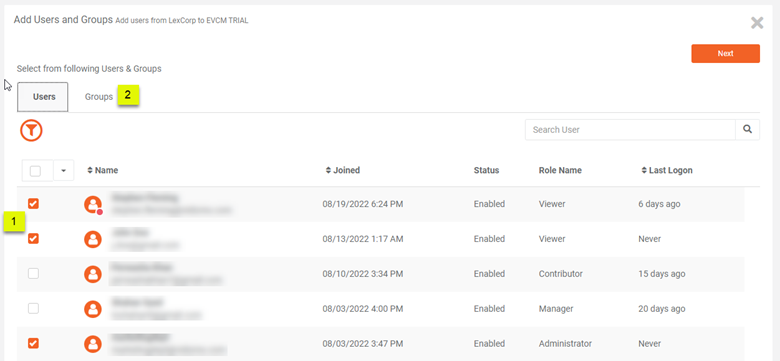Click avatar of the Contributor role user
Screen dimensions: 780x361
(93, 274)
